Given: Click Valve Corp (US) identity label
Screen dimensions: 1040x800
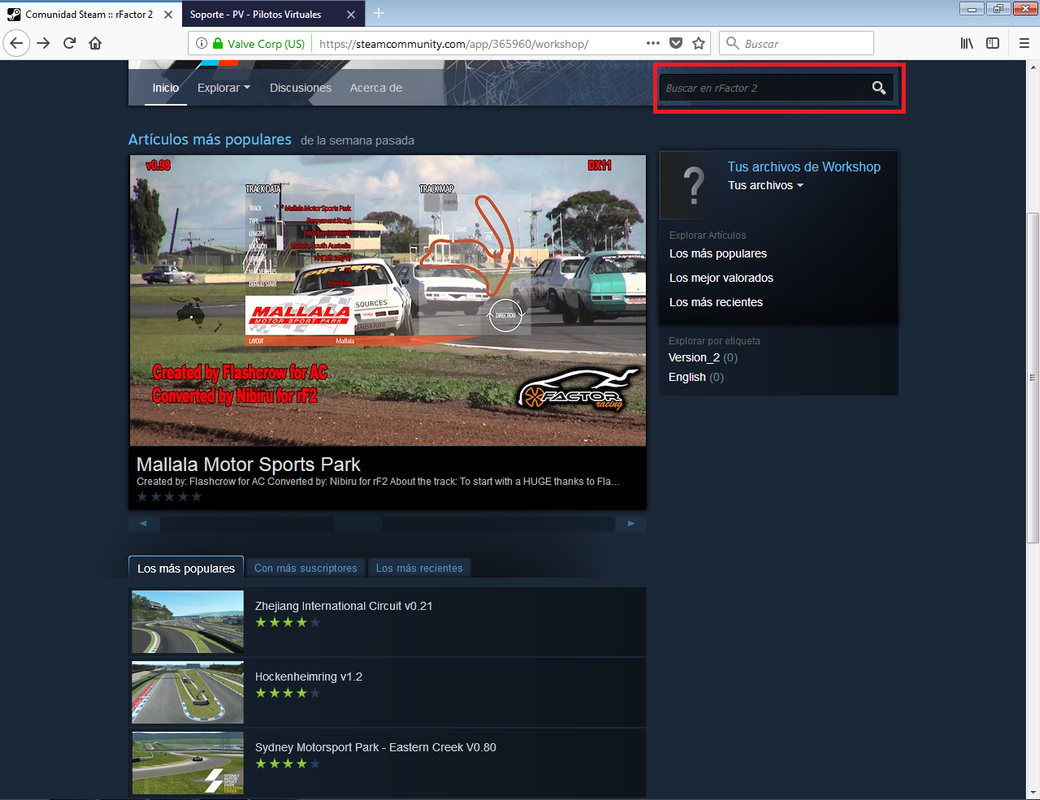Looking at the screenshot, I should (266, 44).
